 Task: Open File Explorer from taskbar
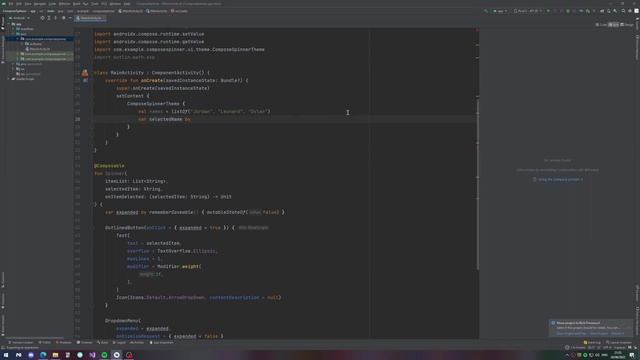click(55, 355)
